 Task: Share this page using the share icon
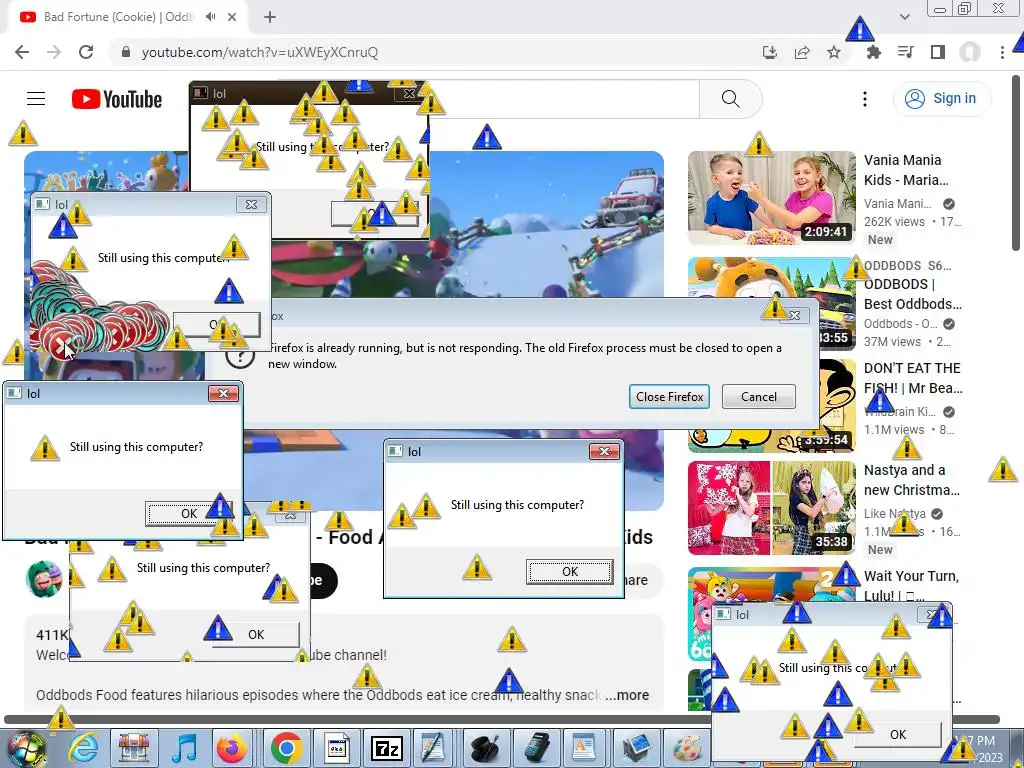pos(802,52)
